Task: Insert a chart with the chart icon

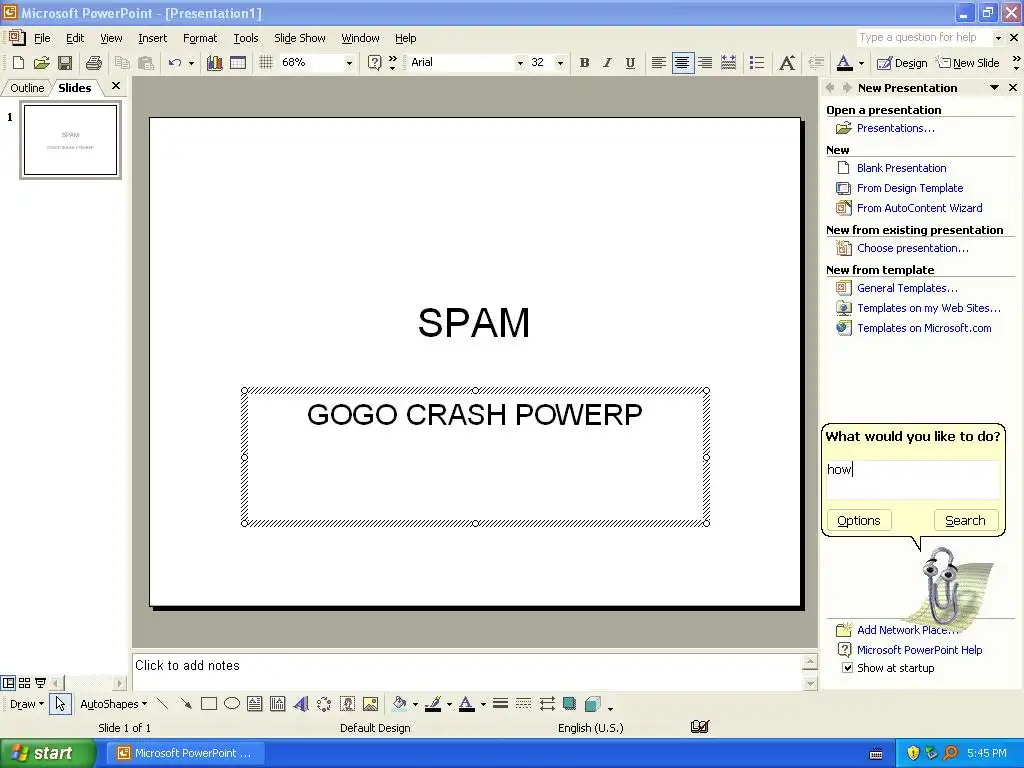Action: (214, 63)
